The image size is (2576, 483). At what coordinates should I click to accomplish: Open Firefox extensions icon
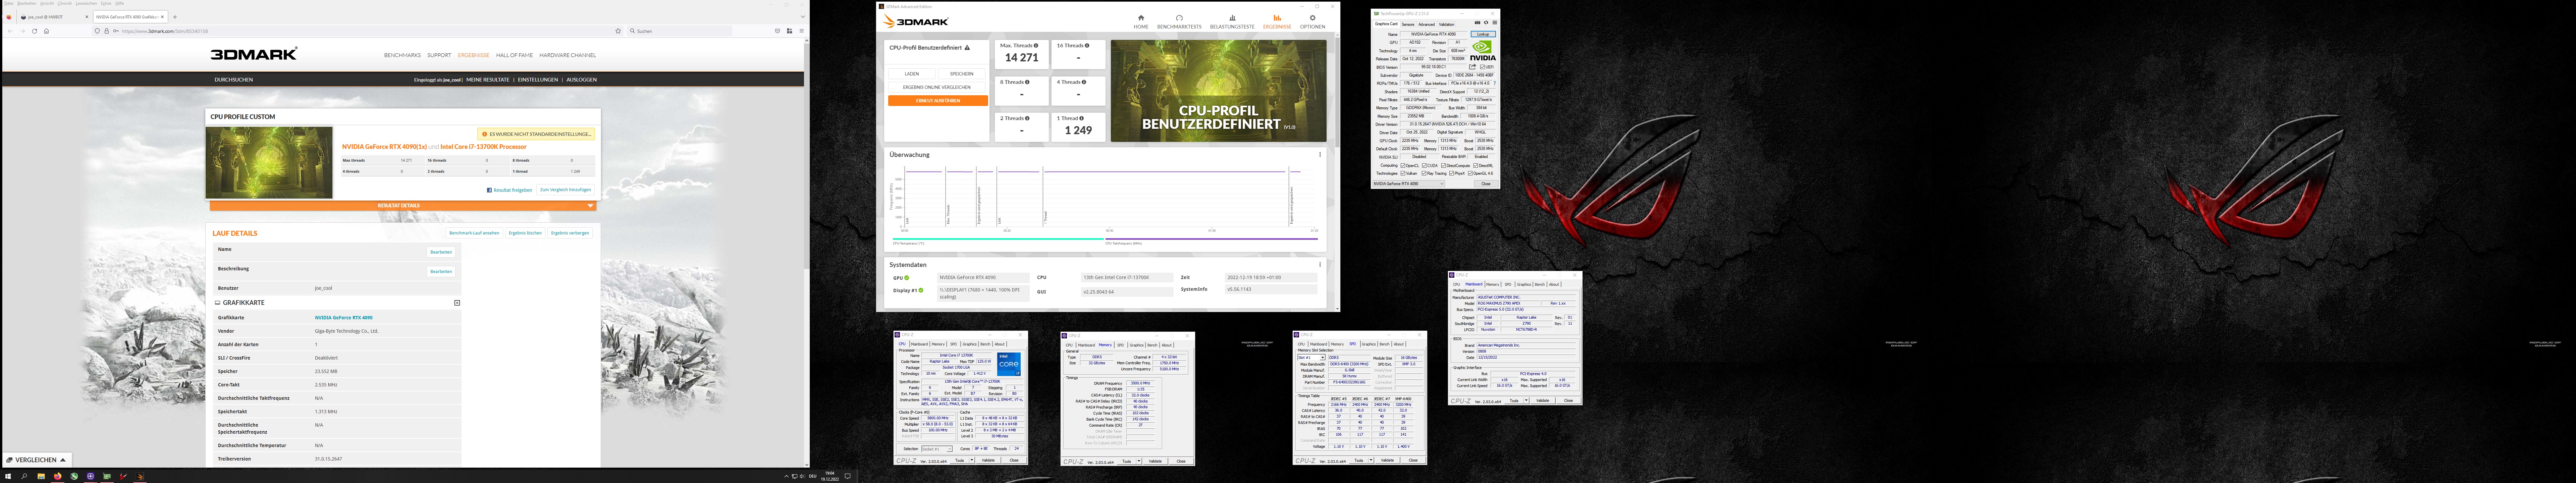point(790,31)
